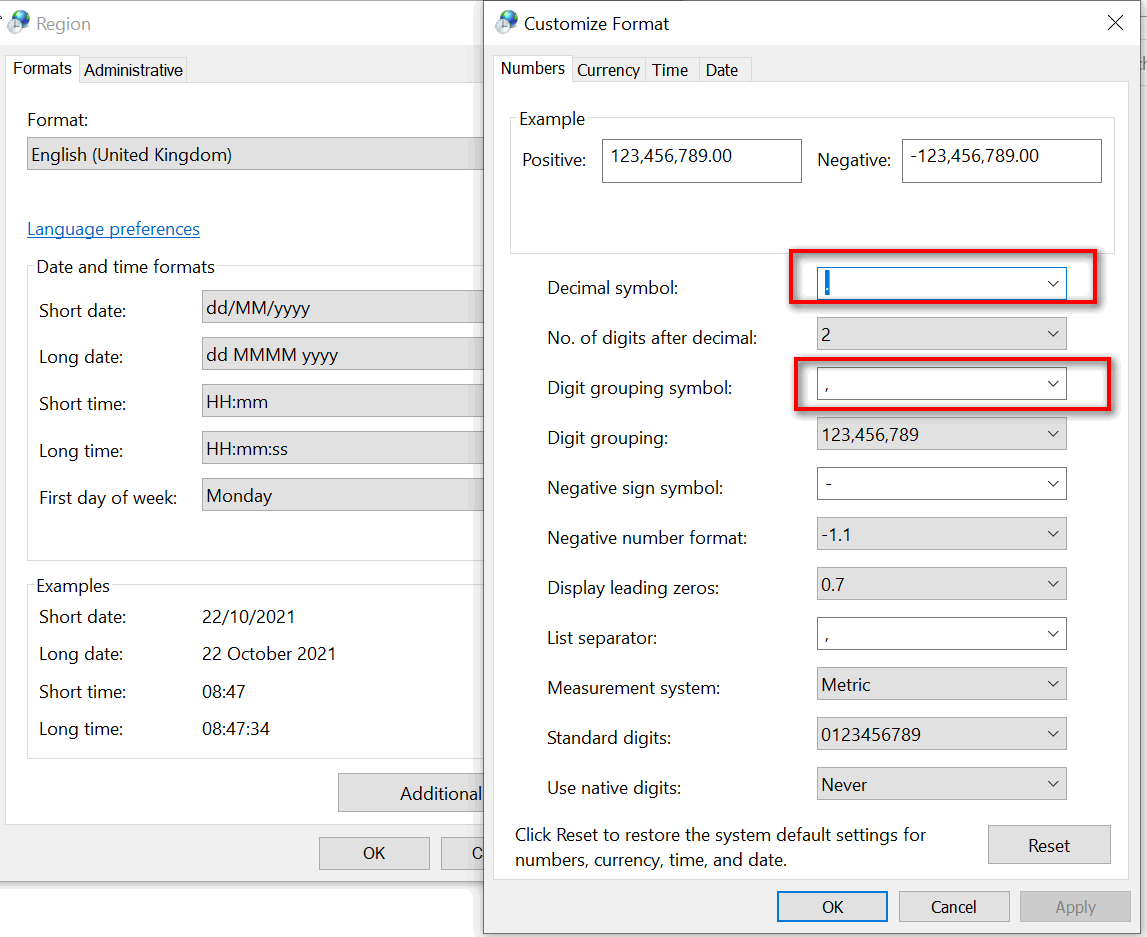1147x937 pixels.
Task: Open the Negative sign symbol dropdown
Action: pyautogui.click(x=1052, y=484)
